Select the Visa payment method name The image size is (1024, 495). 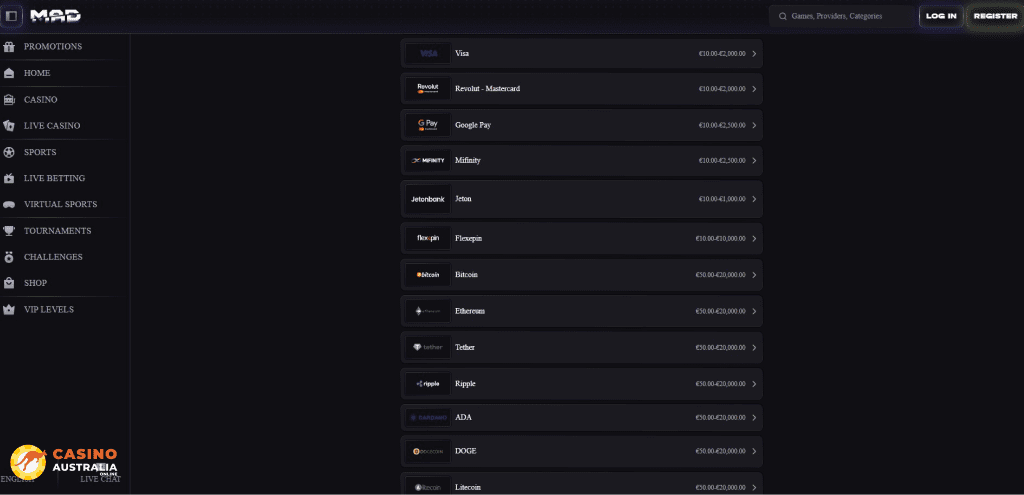point(462,54)
